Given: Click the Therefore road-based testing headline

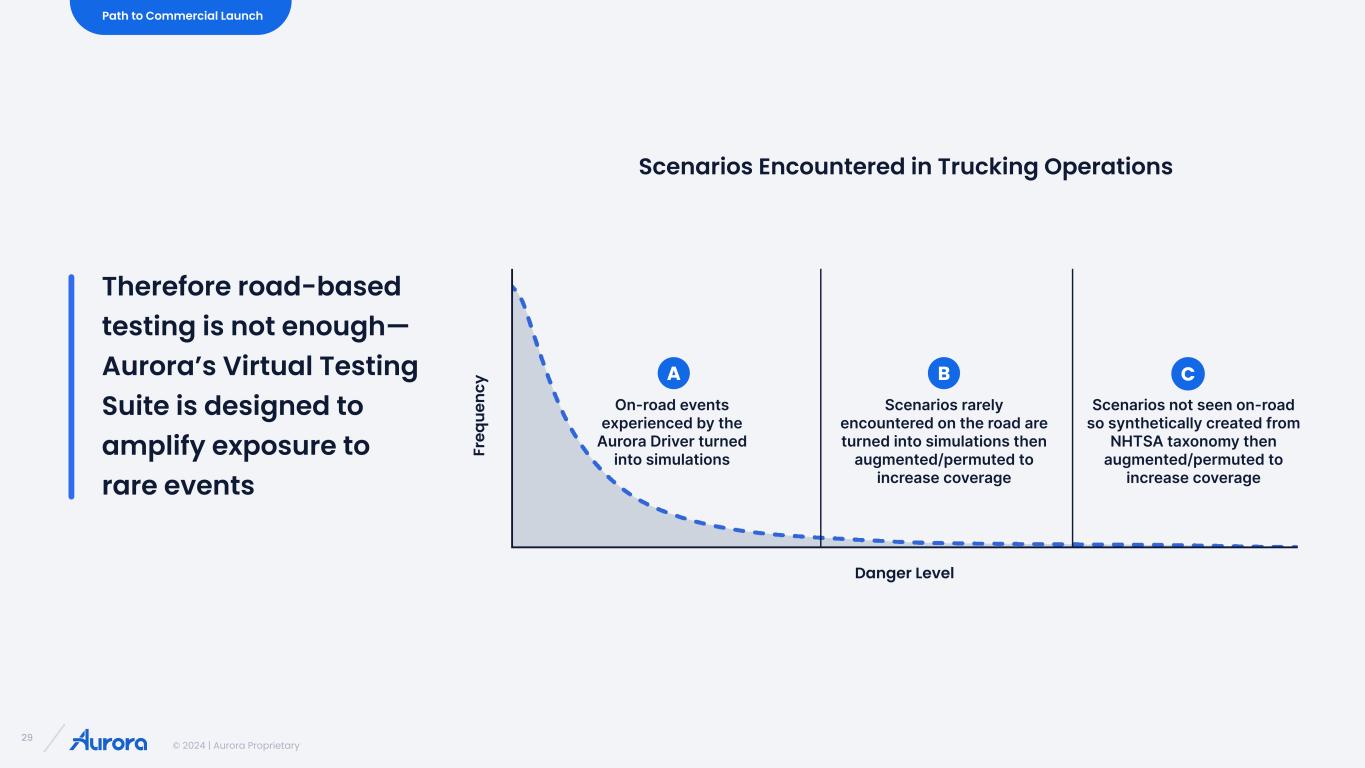Looking at the screenshot, I should point(260,386).
